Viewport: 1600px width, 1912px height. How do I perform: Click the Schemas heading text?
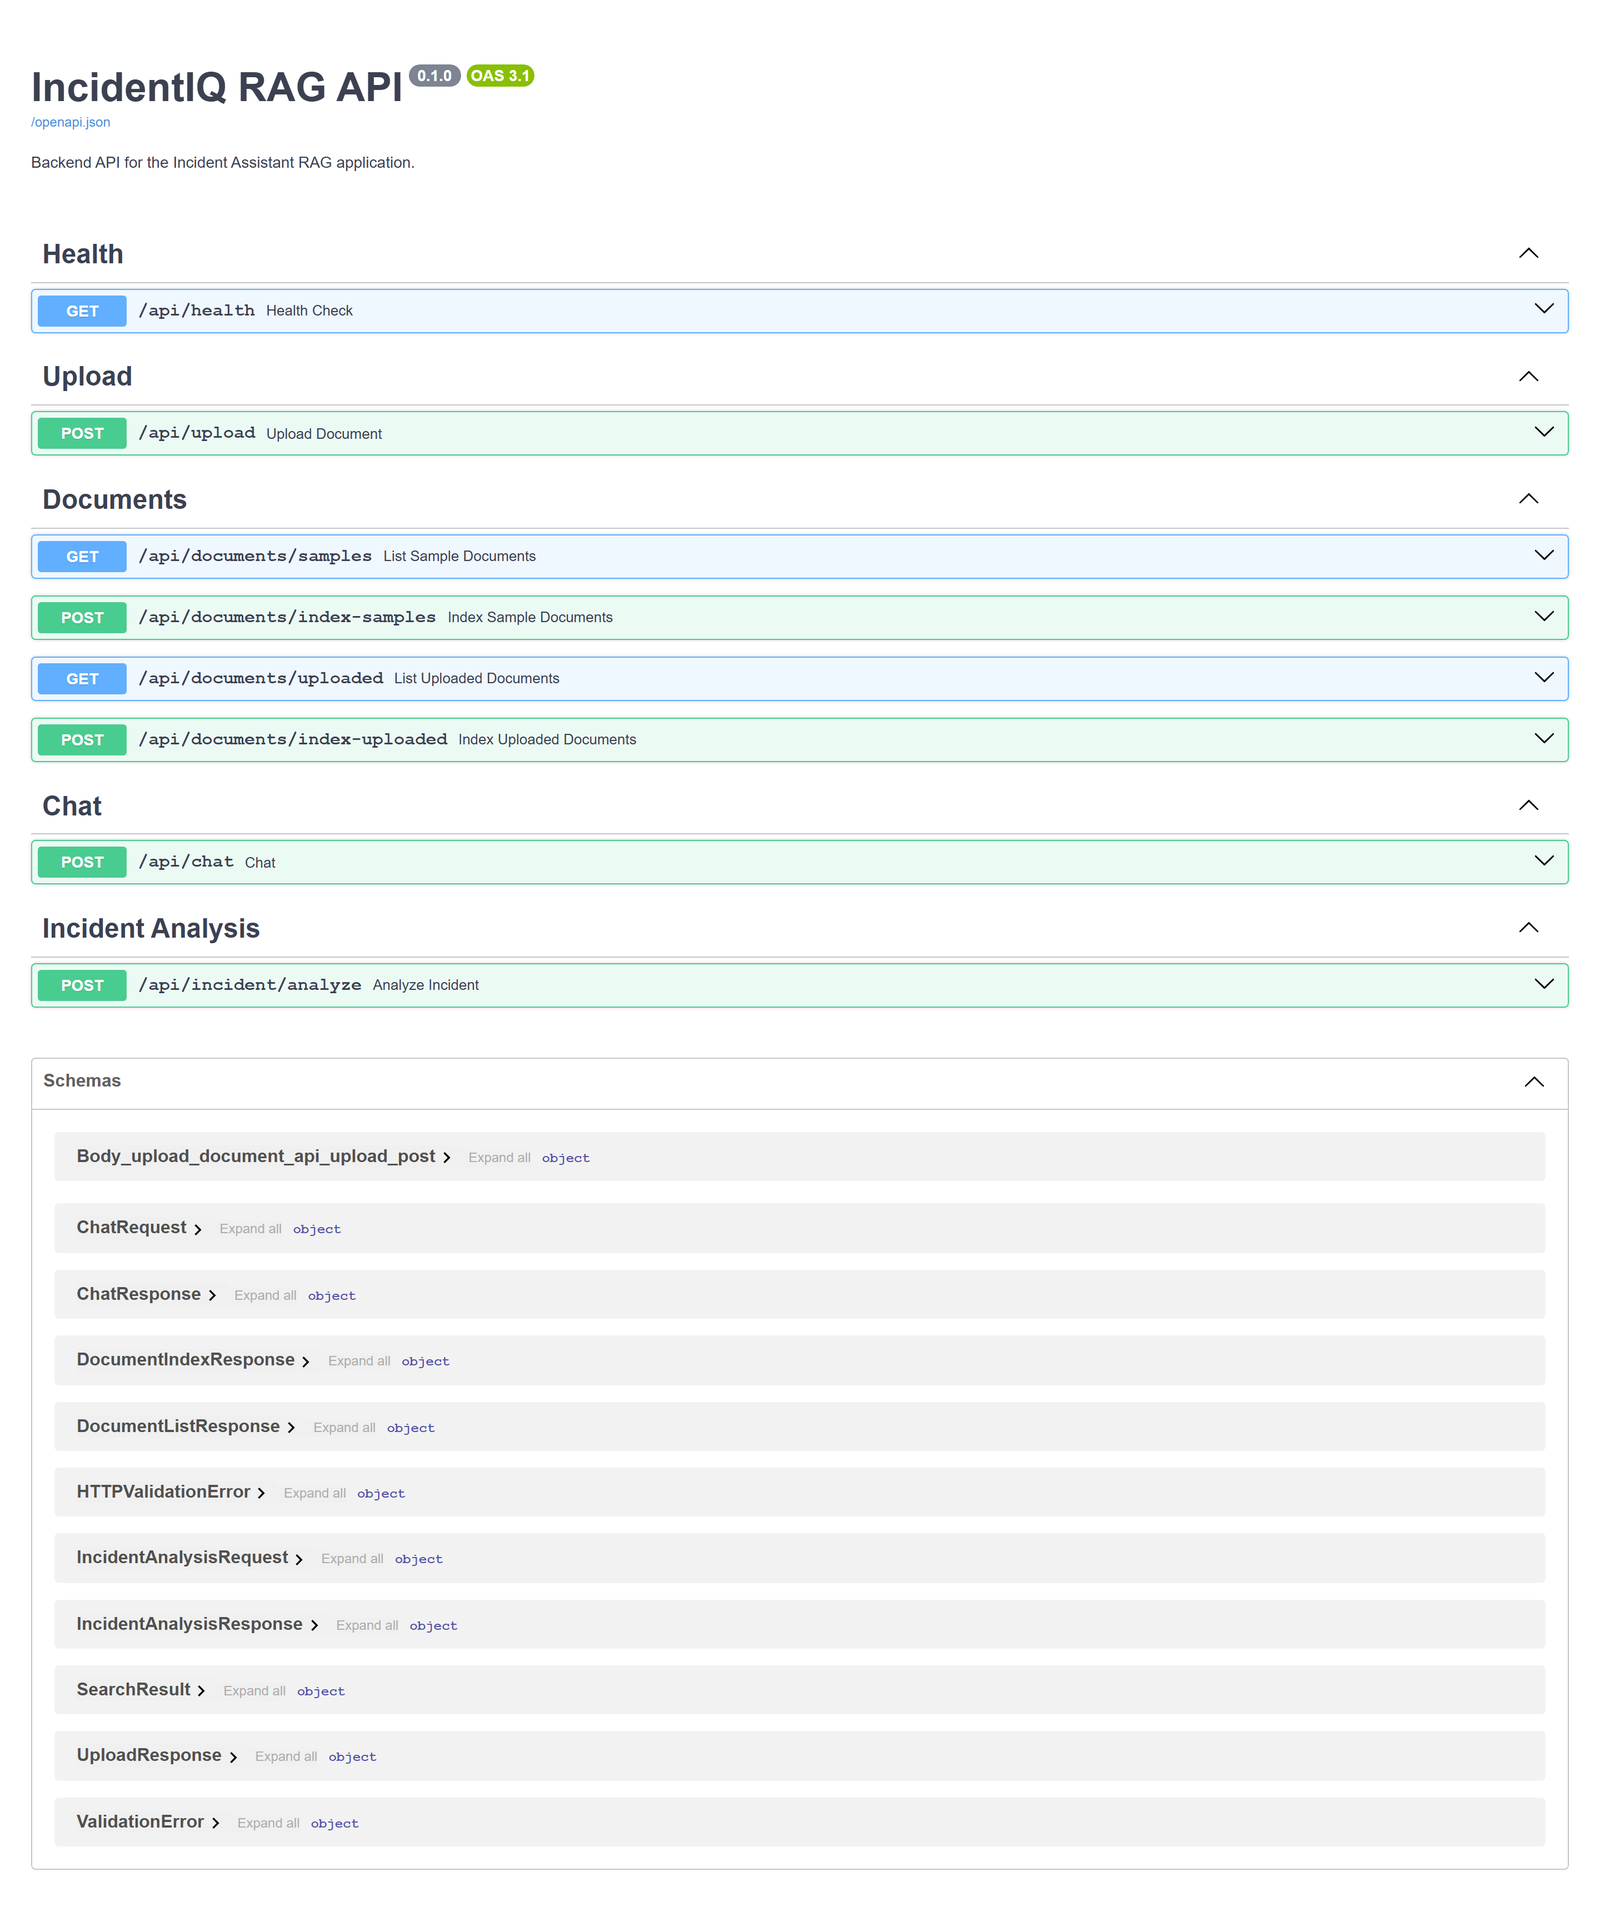[x=82, y=1081]
